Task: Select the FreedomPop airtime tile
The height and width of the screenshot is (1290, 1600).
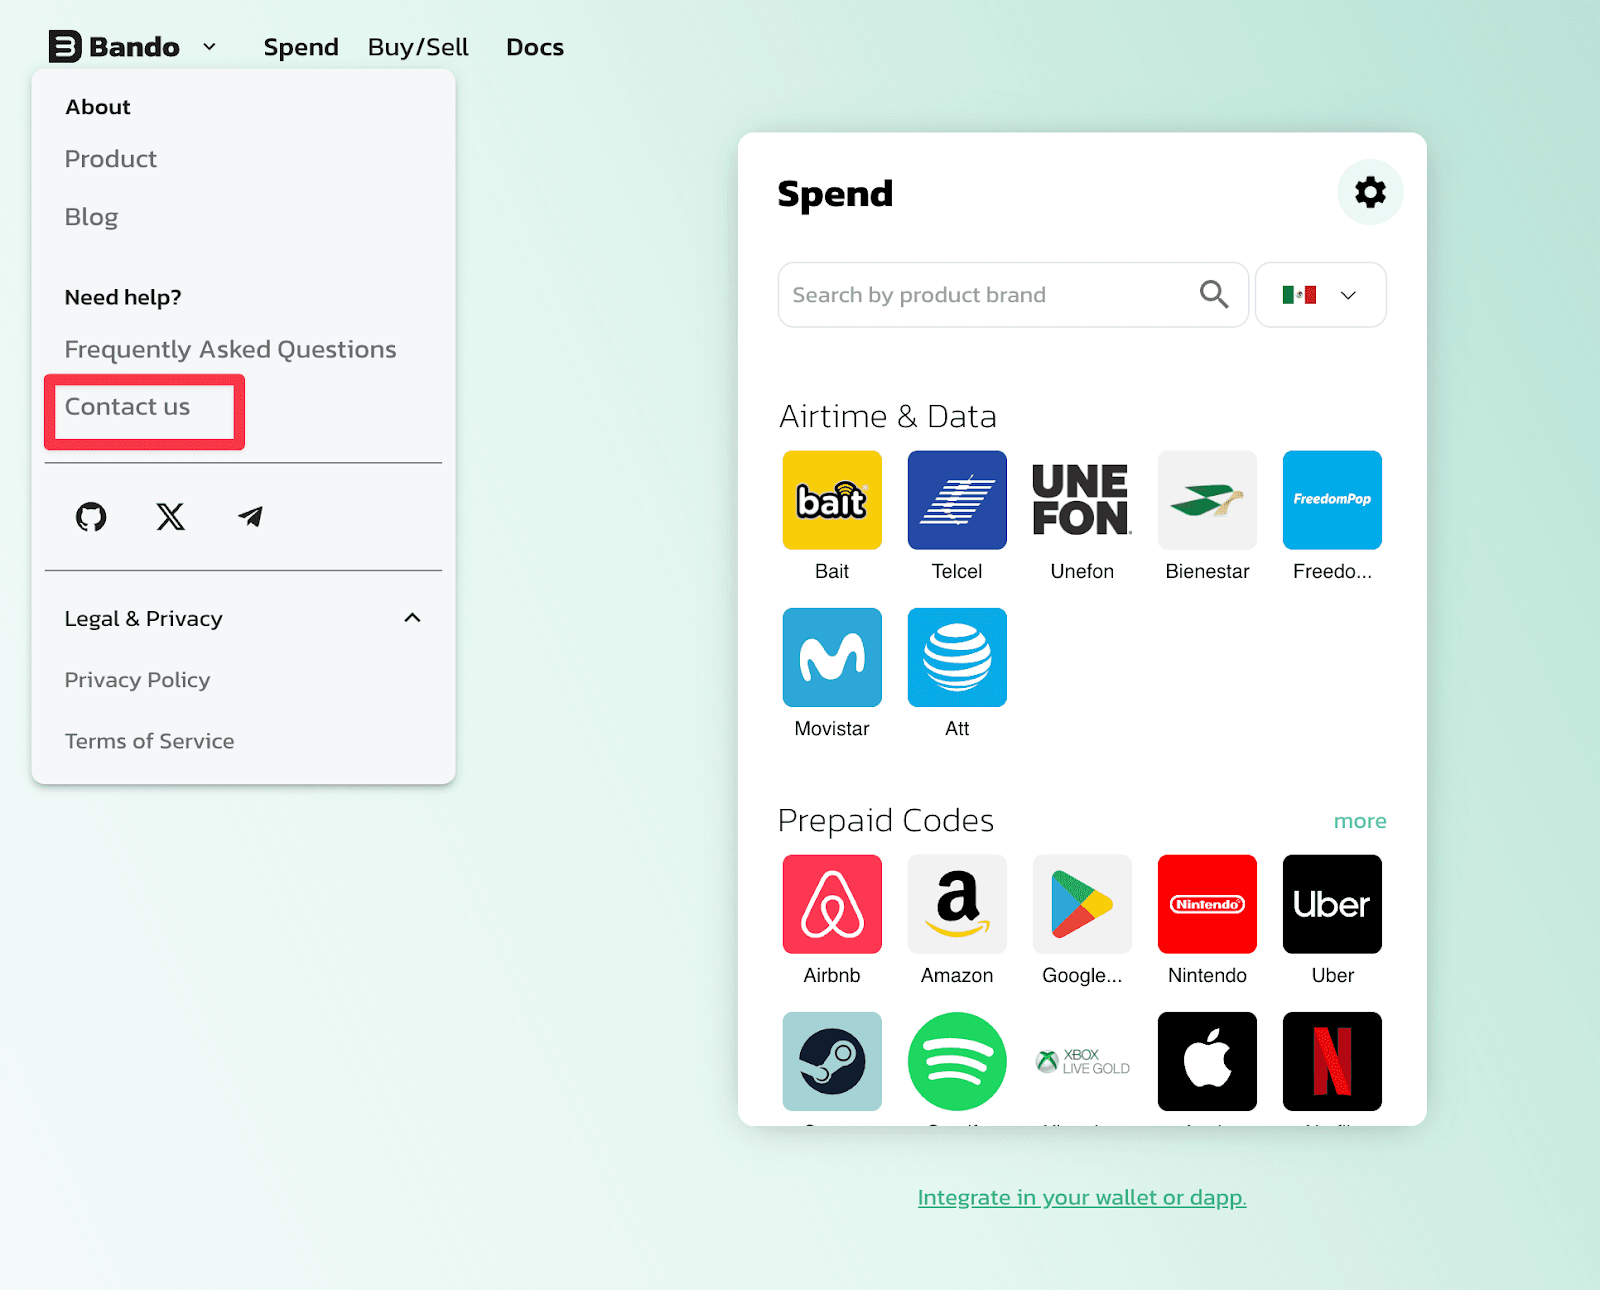Action: (x=1332, y=500)
